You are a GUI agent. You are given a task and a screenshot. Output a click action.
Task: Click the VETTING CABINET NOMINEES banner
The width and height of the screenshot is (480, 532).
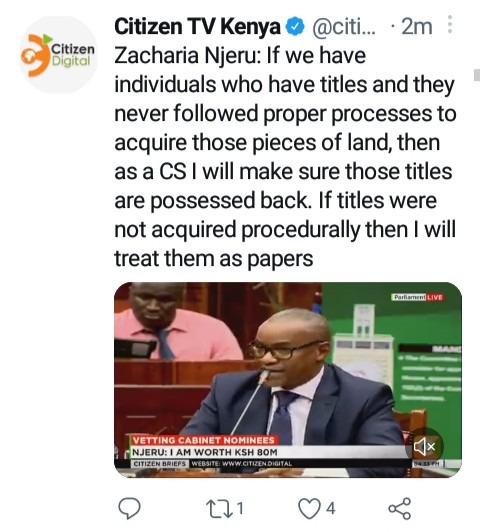204,440
